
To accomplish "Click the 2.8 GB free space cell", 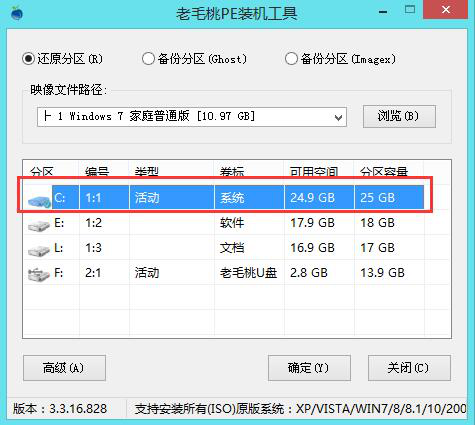I will (309, 273).
